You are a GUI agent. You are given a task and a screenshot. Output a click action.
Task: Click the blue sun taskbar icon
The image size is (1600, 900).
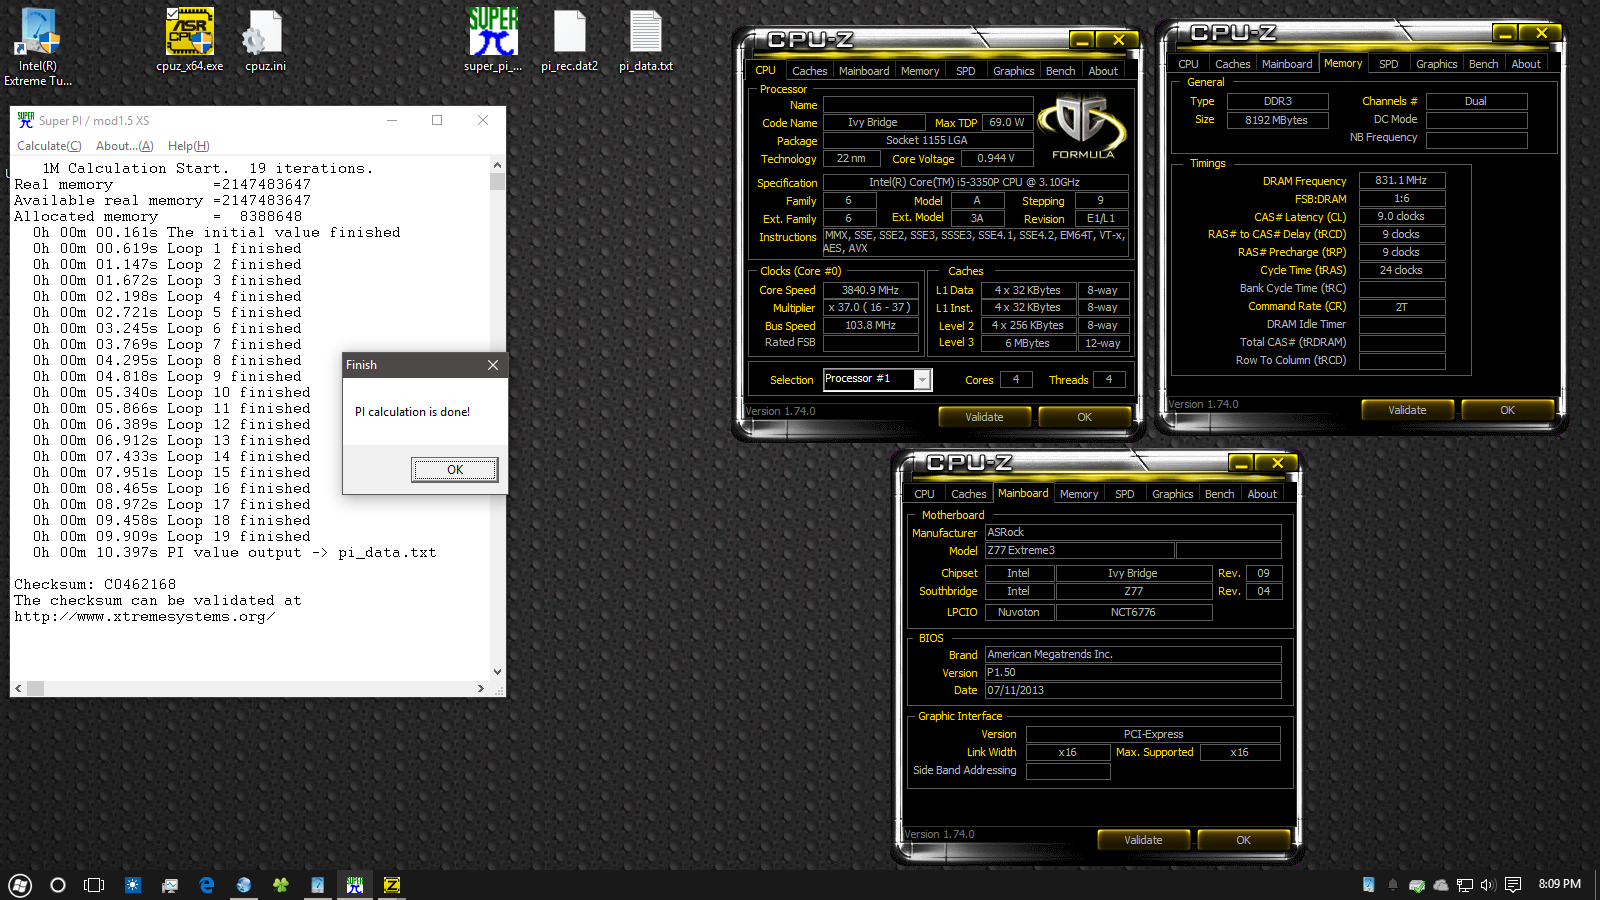click(132, 885)
